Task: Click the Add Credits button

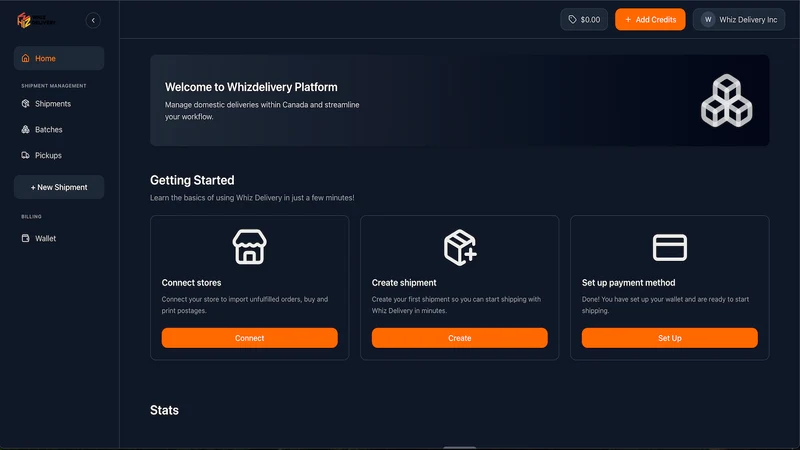Action: click(x=650, y=19)
